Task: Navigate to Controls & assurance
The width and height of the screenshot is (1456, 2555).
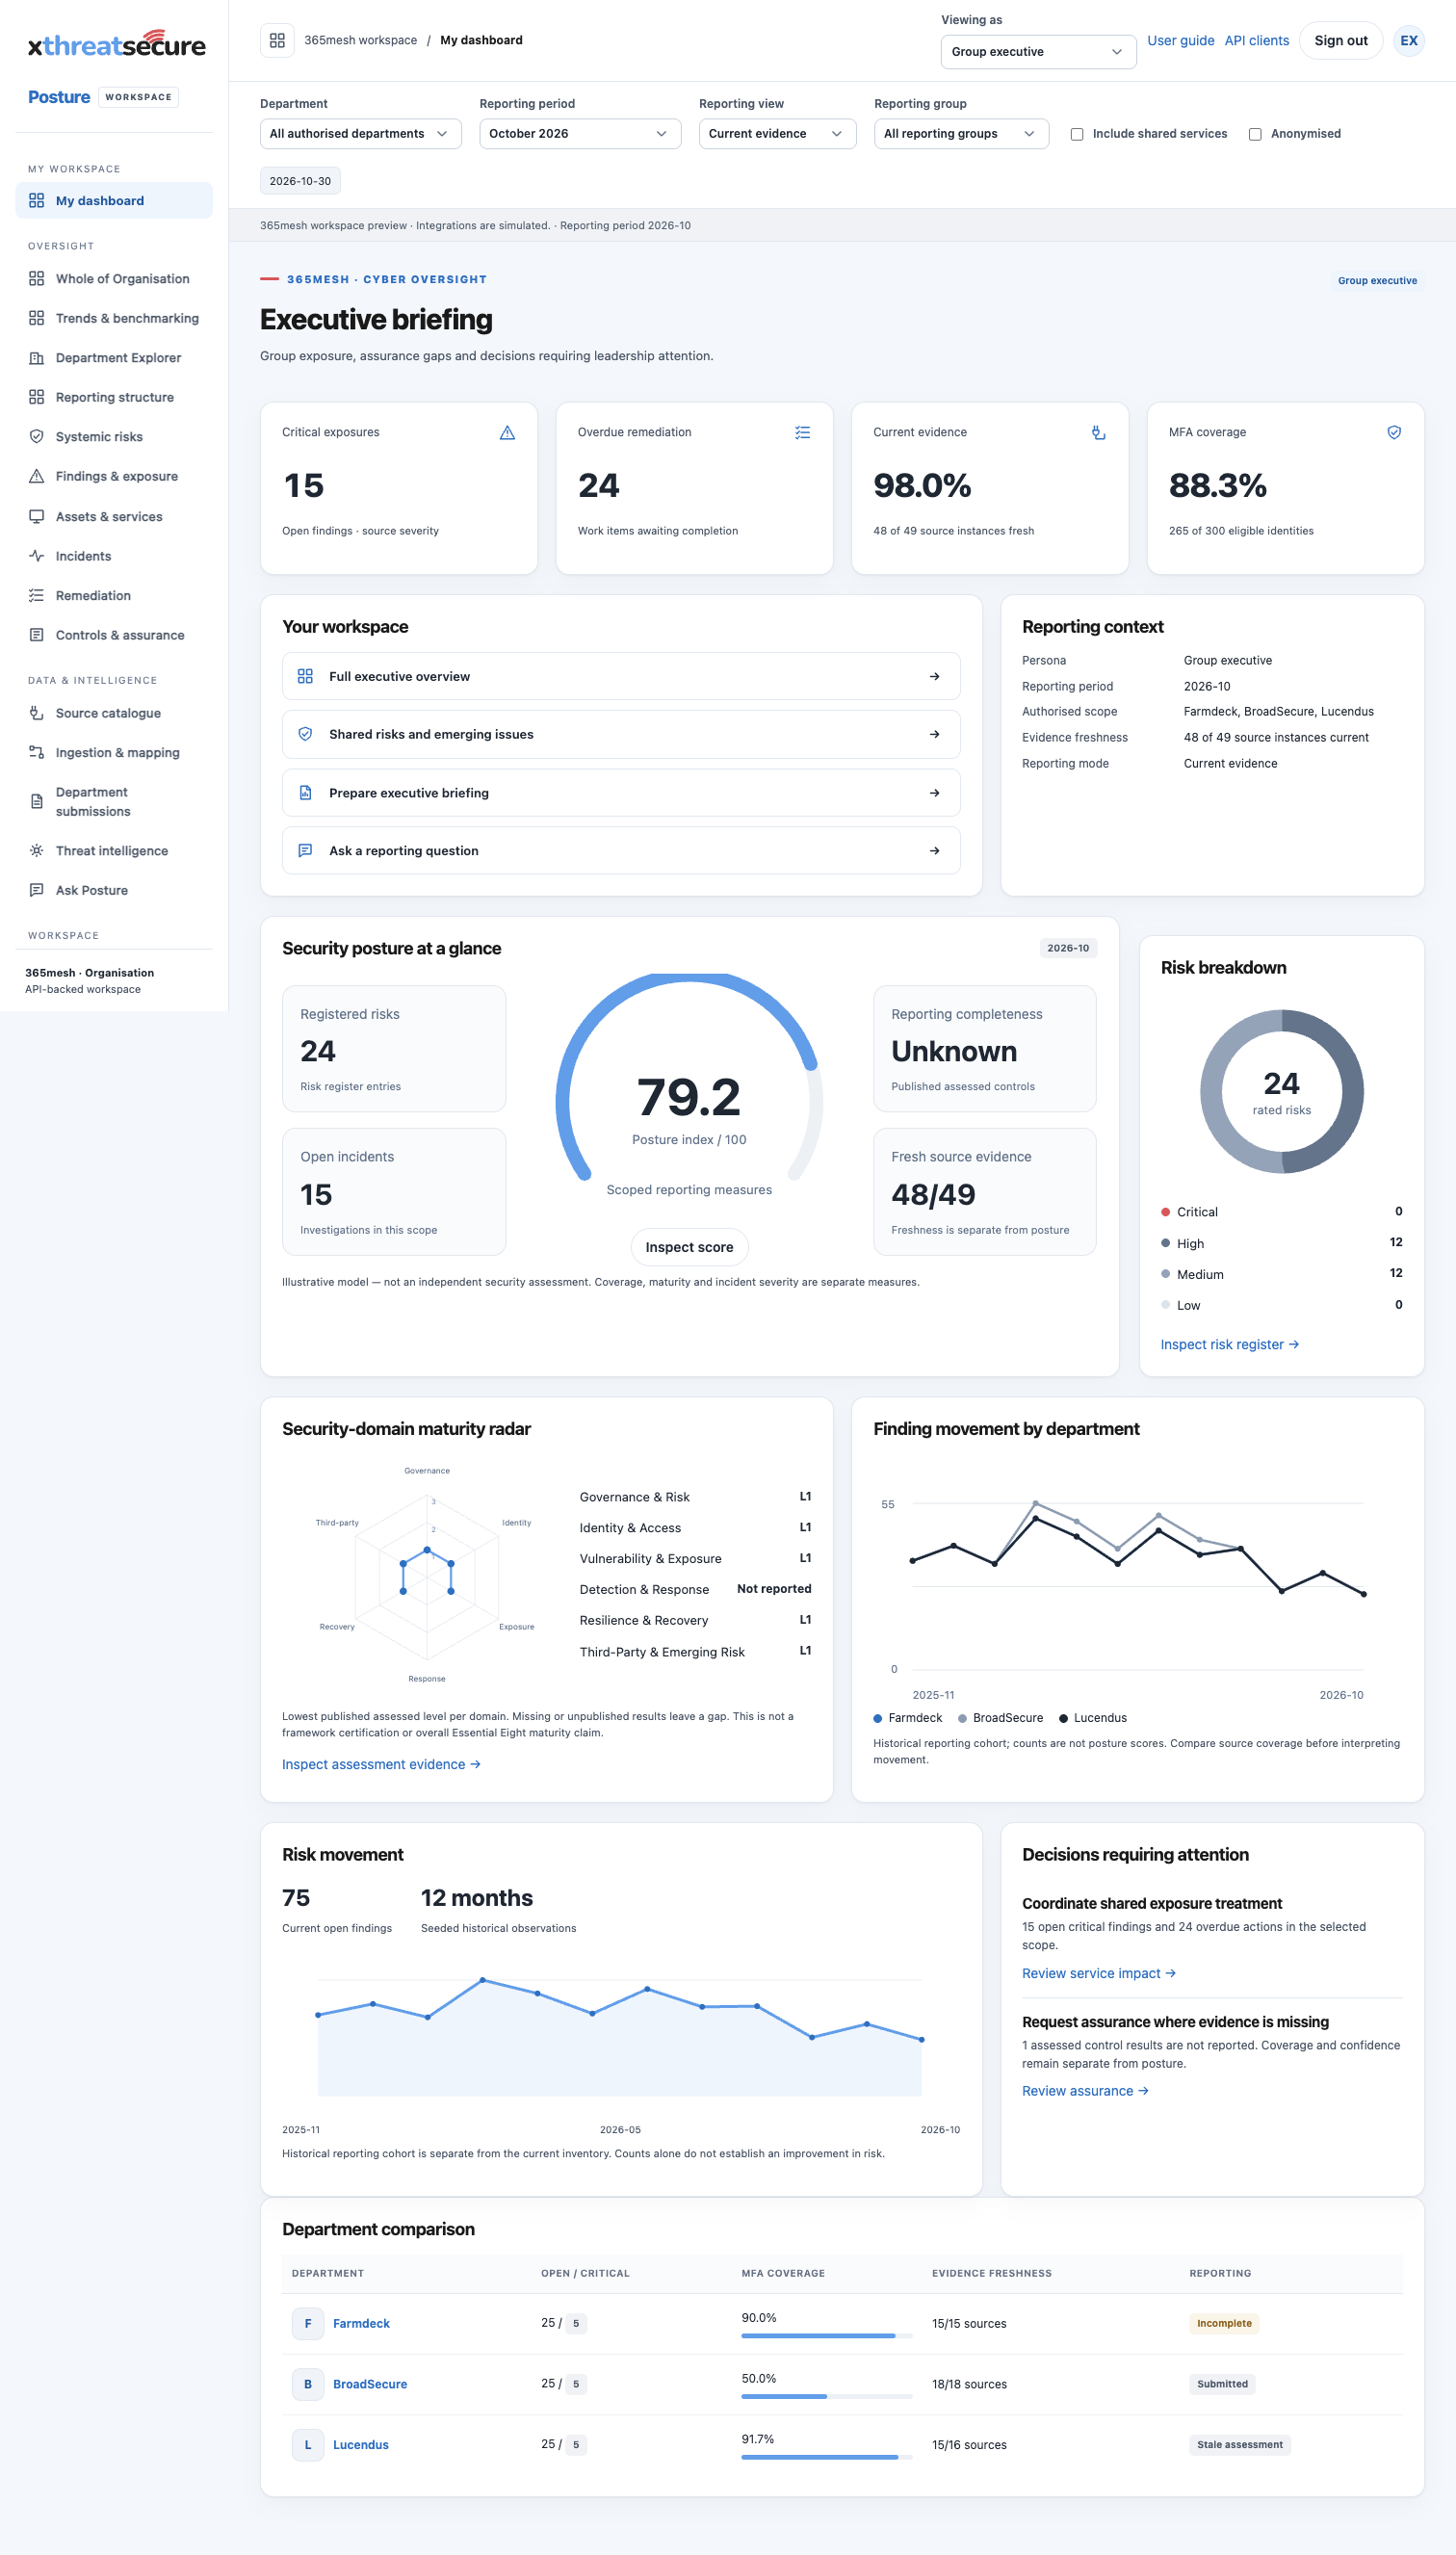Action: click(114, 635)
